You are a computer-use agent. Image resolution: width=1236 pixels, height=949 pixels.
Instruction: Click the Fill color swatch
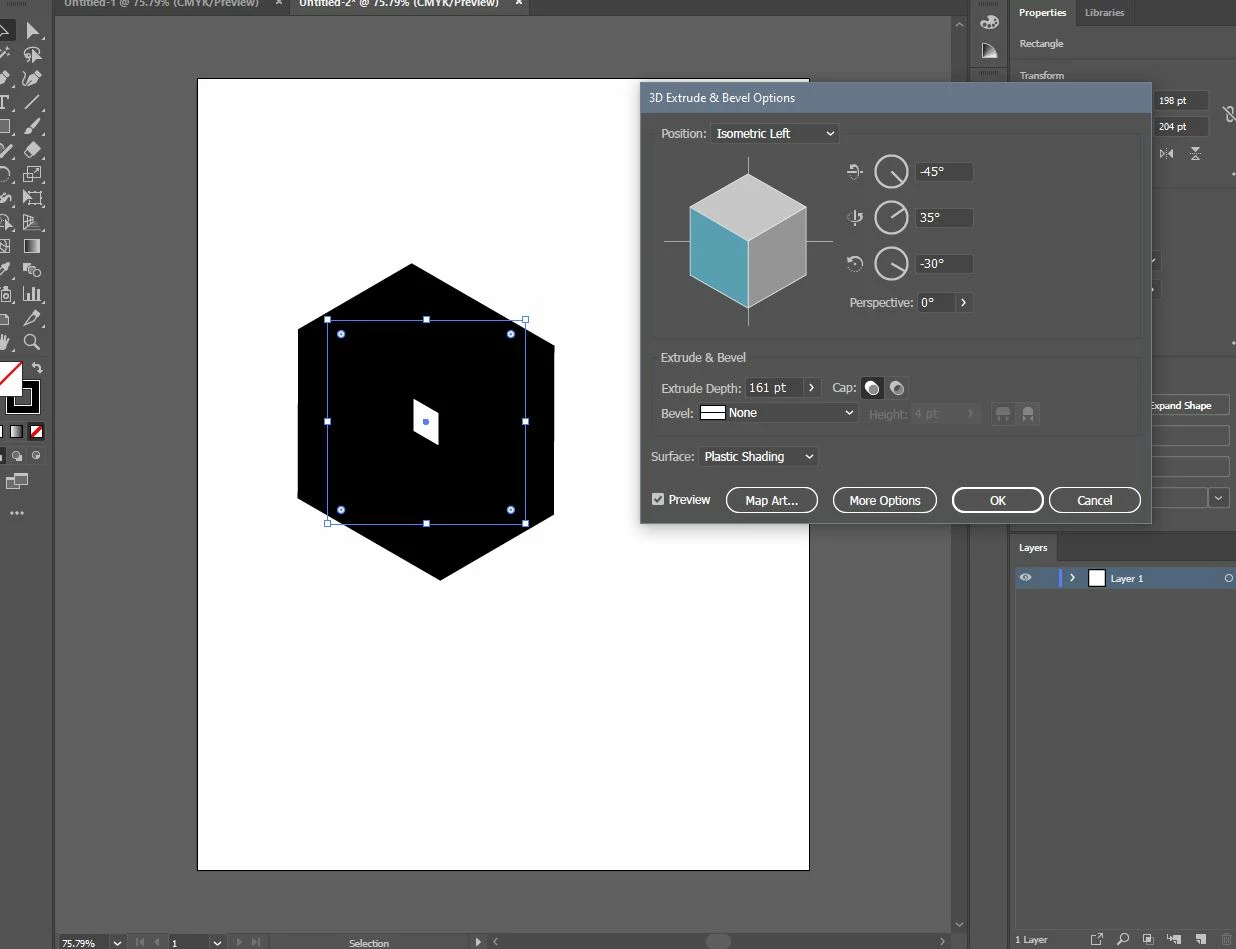[9, 377]
